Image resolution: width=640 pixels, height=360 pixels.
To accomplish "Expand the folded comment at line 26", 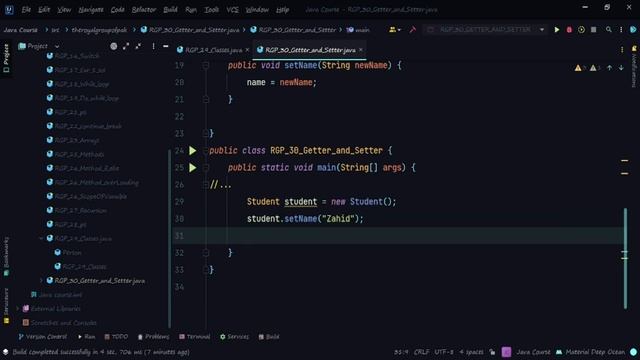I will (206, 185).
